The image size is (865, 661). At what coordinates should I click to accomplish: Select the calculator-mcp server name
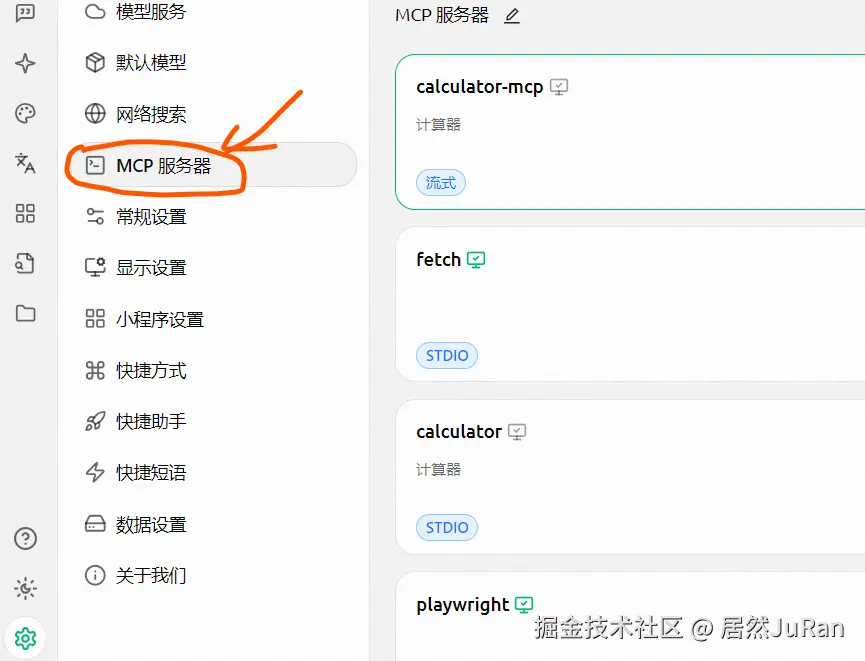(479, 87)
